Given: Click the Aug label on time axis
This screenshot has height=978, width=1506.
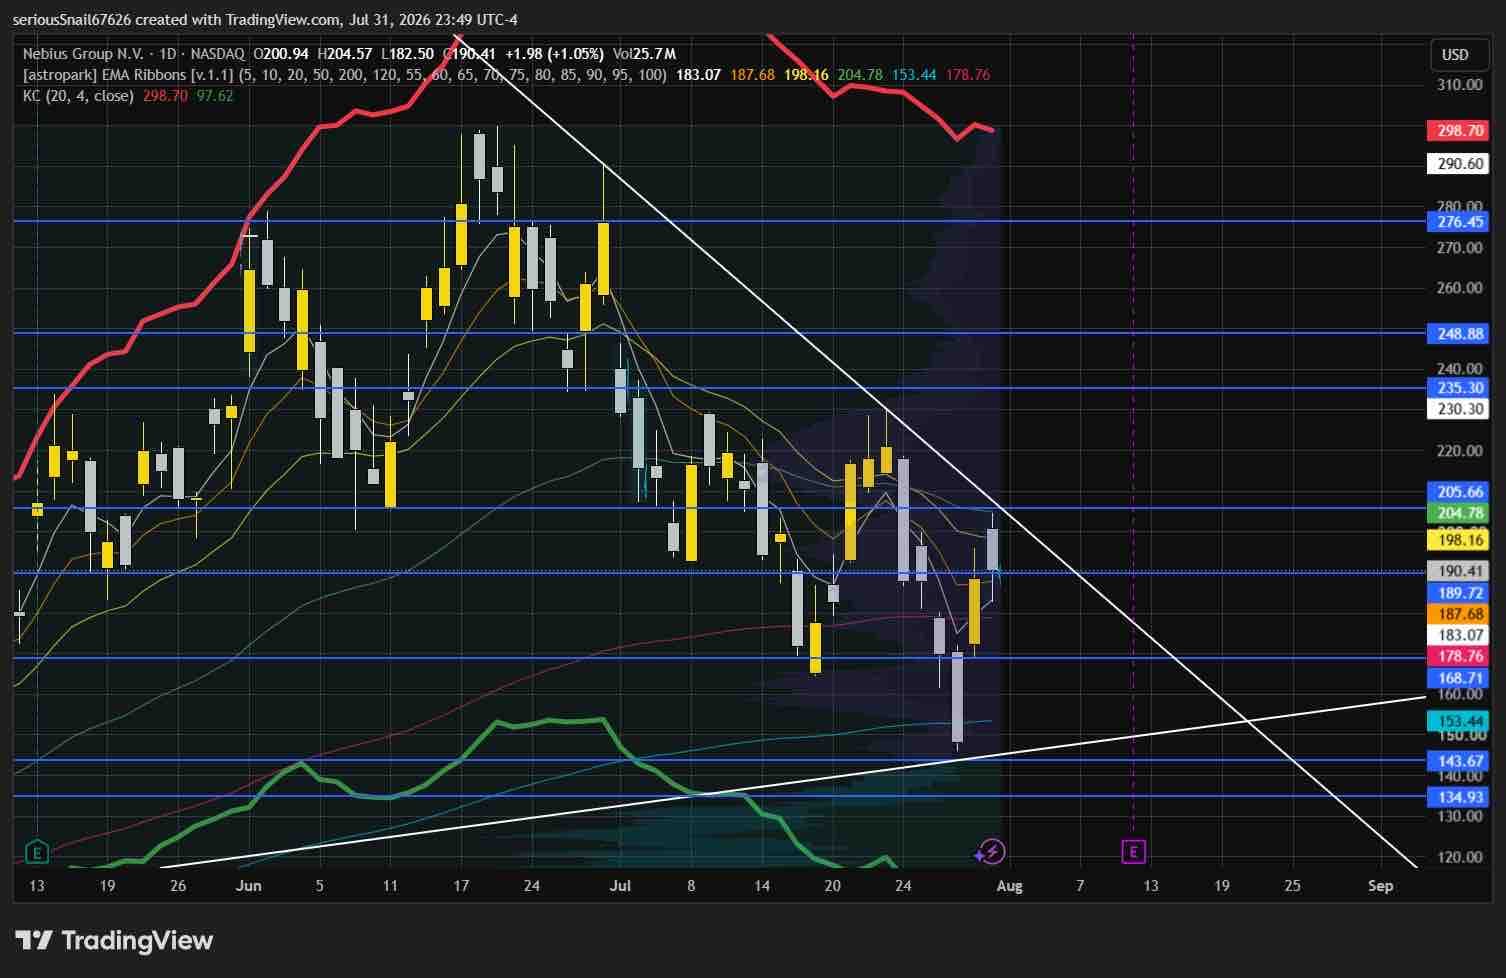Looking at the screenshot, I should tap(1010, 886).
